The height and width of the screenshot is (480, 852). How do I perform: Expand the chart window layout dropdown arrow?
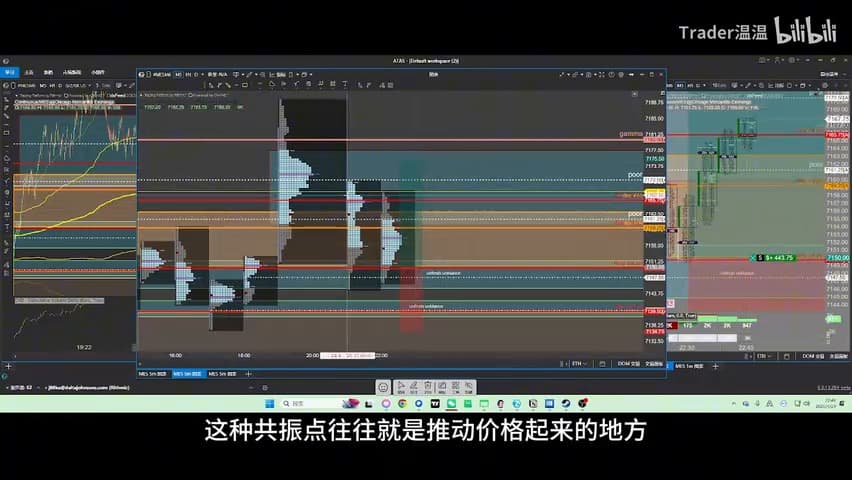tap(311, 74)
